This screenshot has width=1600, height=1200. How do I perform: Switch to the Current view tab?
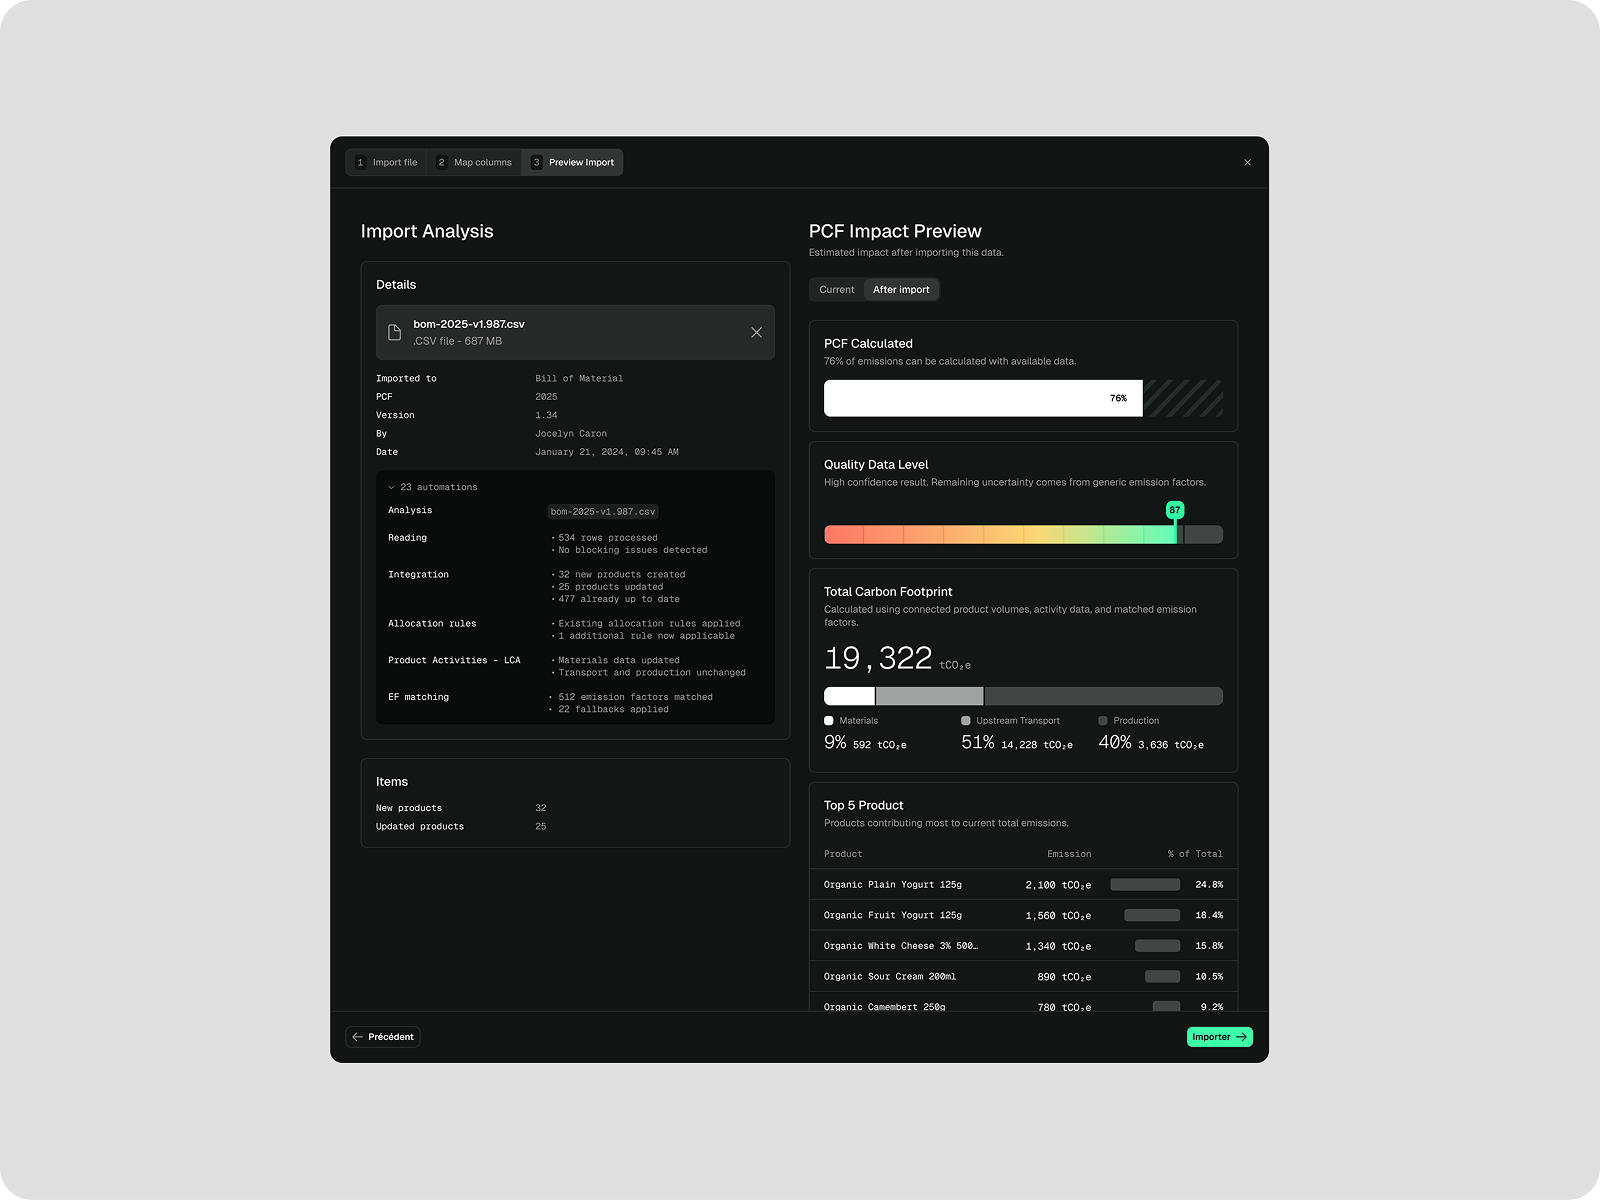tap(836, 289)
